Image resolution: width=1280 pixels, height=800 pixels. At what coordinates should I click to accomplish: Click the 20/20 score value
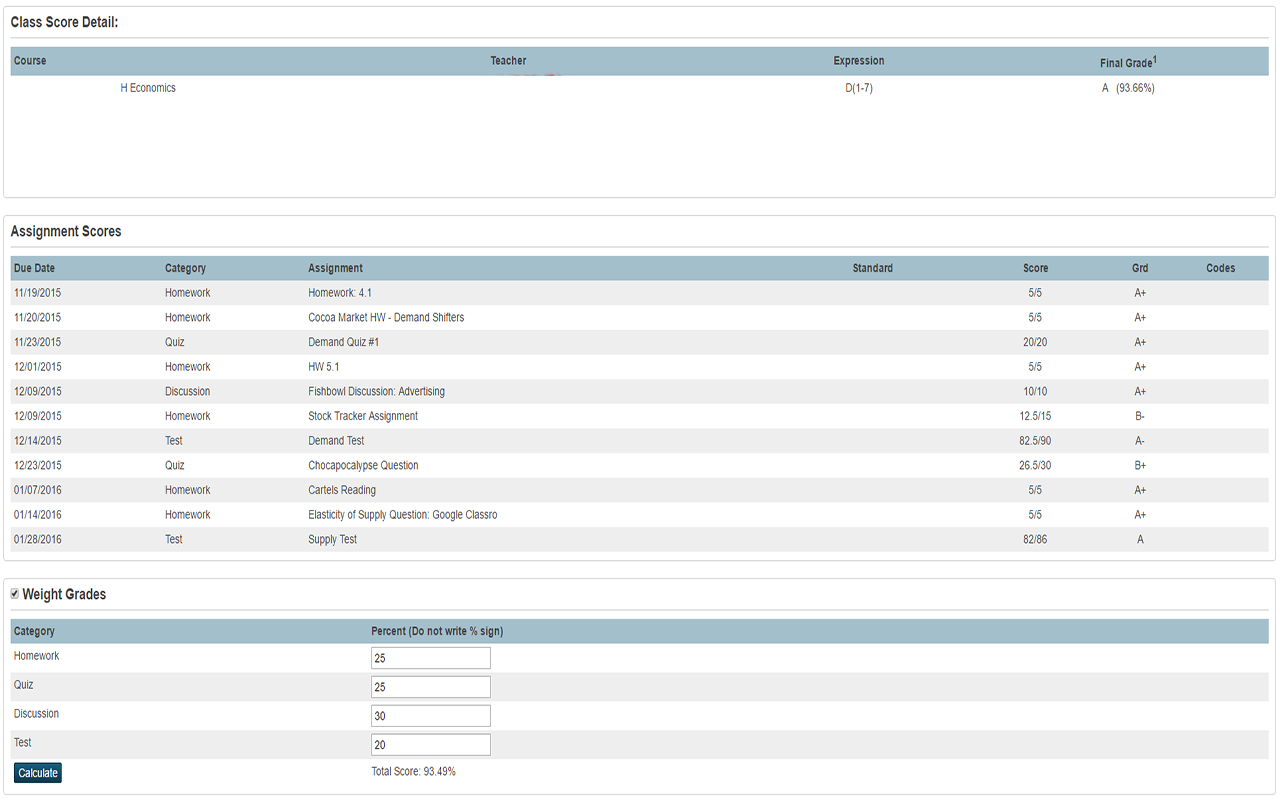coord(1035,342)
